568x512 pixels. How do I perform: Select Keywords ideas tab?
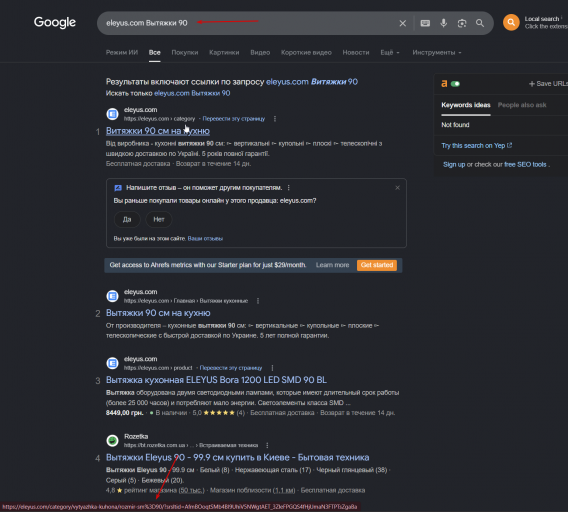pos(466,105)
